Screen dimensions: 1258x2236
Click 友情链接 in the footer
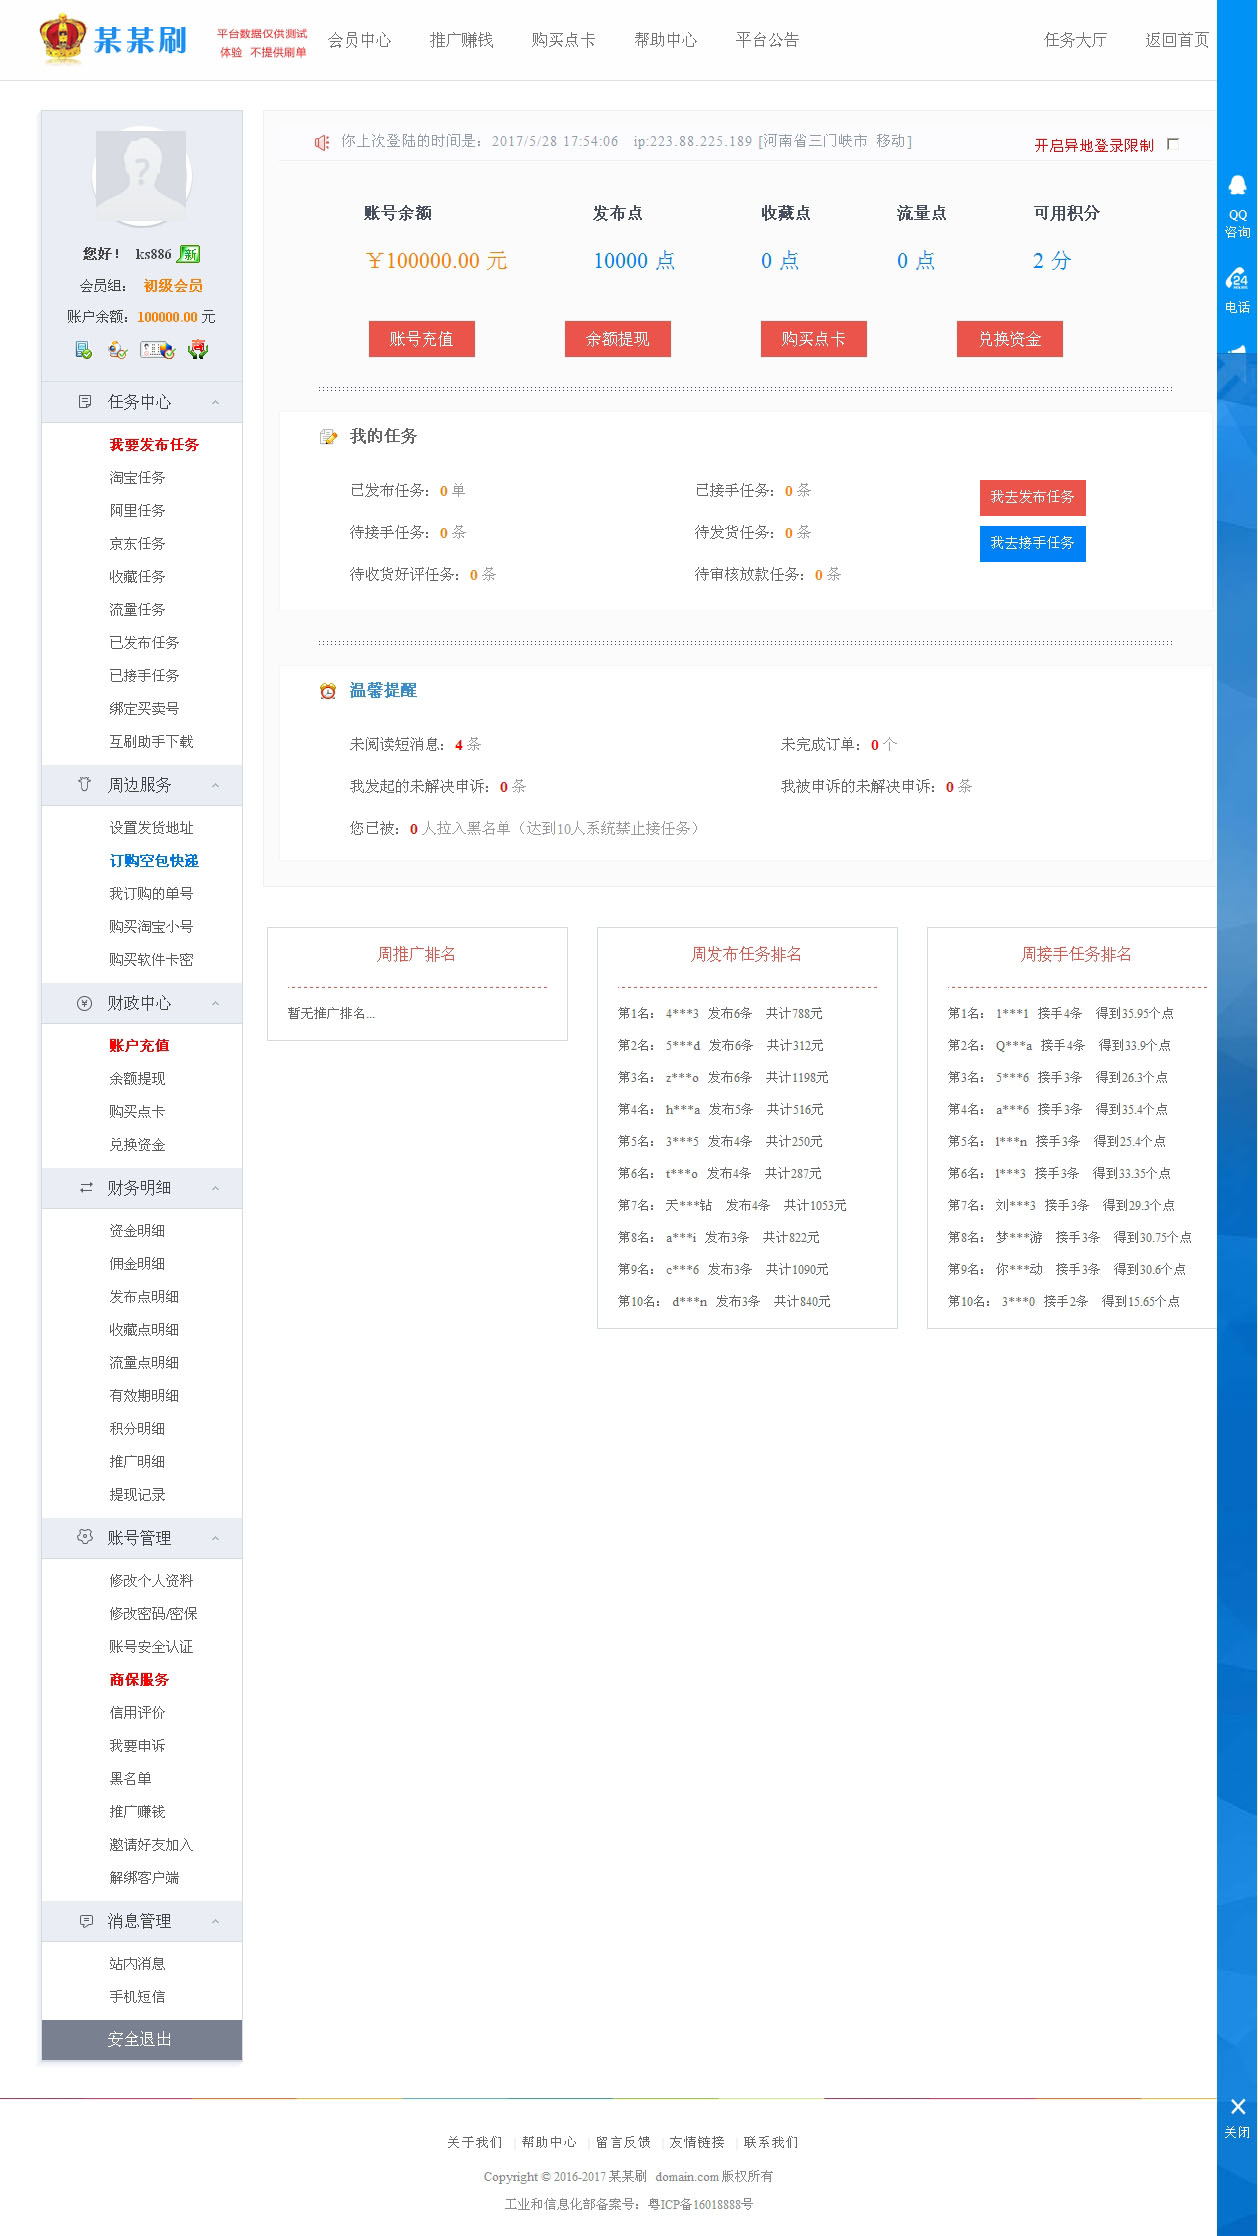pyautogui.click(x=697, y=2142)
